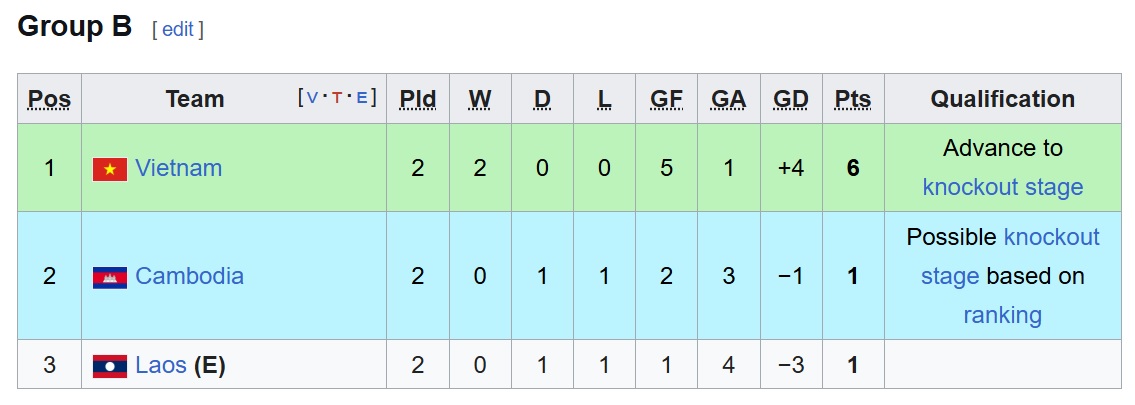Image resolution: width=1135 pixels, height=405 pixels.
Task: Click the GA column header abbreviation
Action: pos(728,99)
